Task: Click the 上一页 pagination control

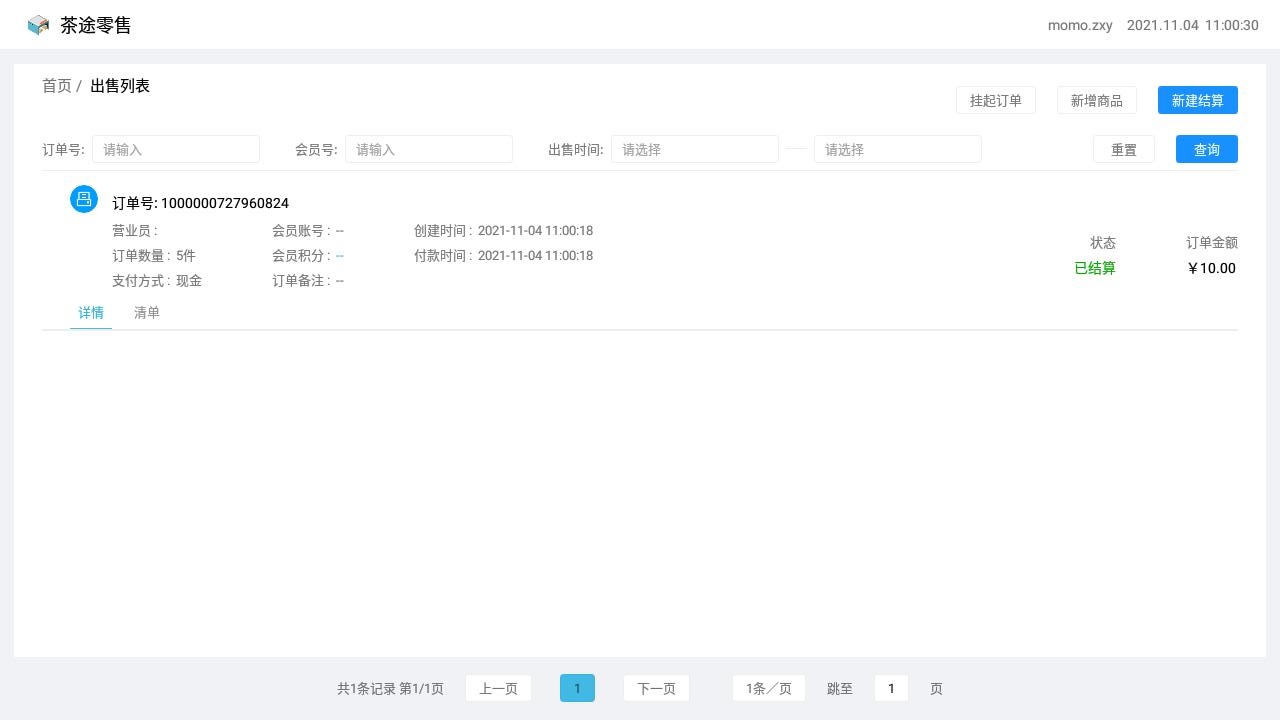Action: (x=498, y=688)
